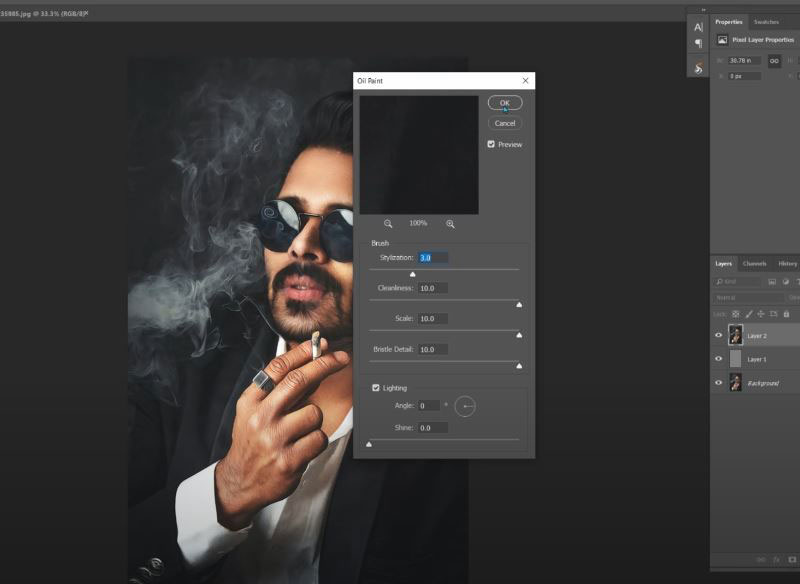This screenshot has width=800, height=584.
Task: Open the Character panel icon
Action: [699, 27]
